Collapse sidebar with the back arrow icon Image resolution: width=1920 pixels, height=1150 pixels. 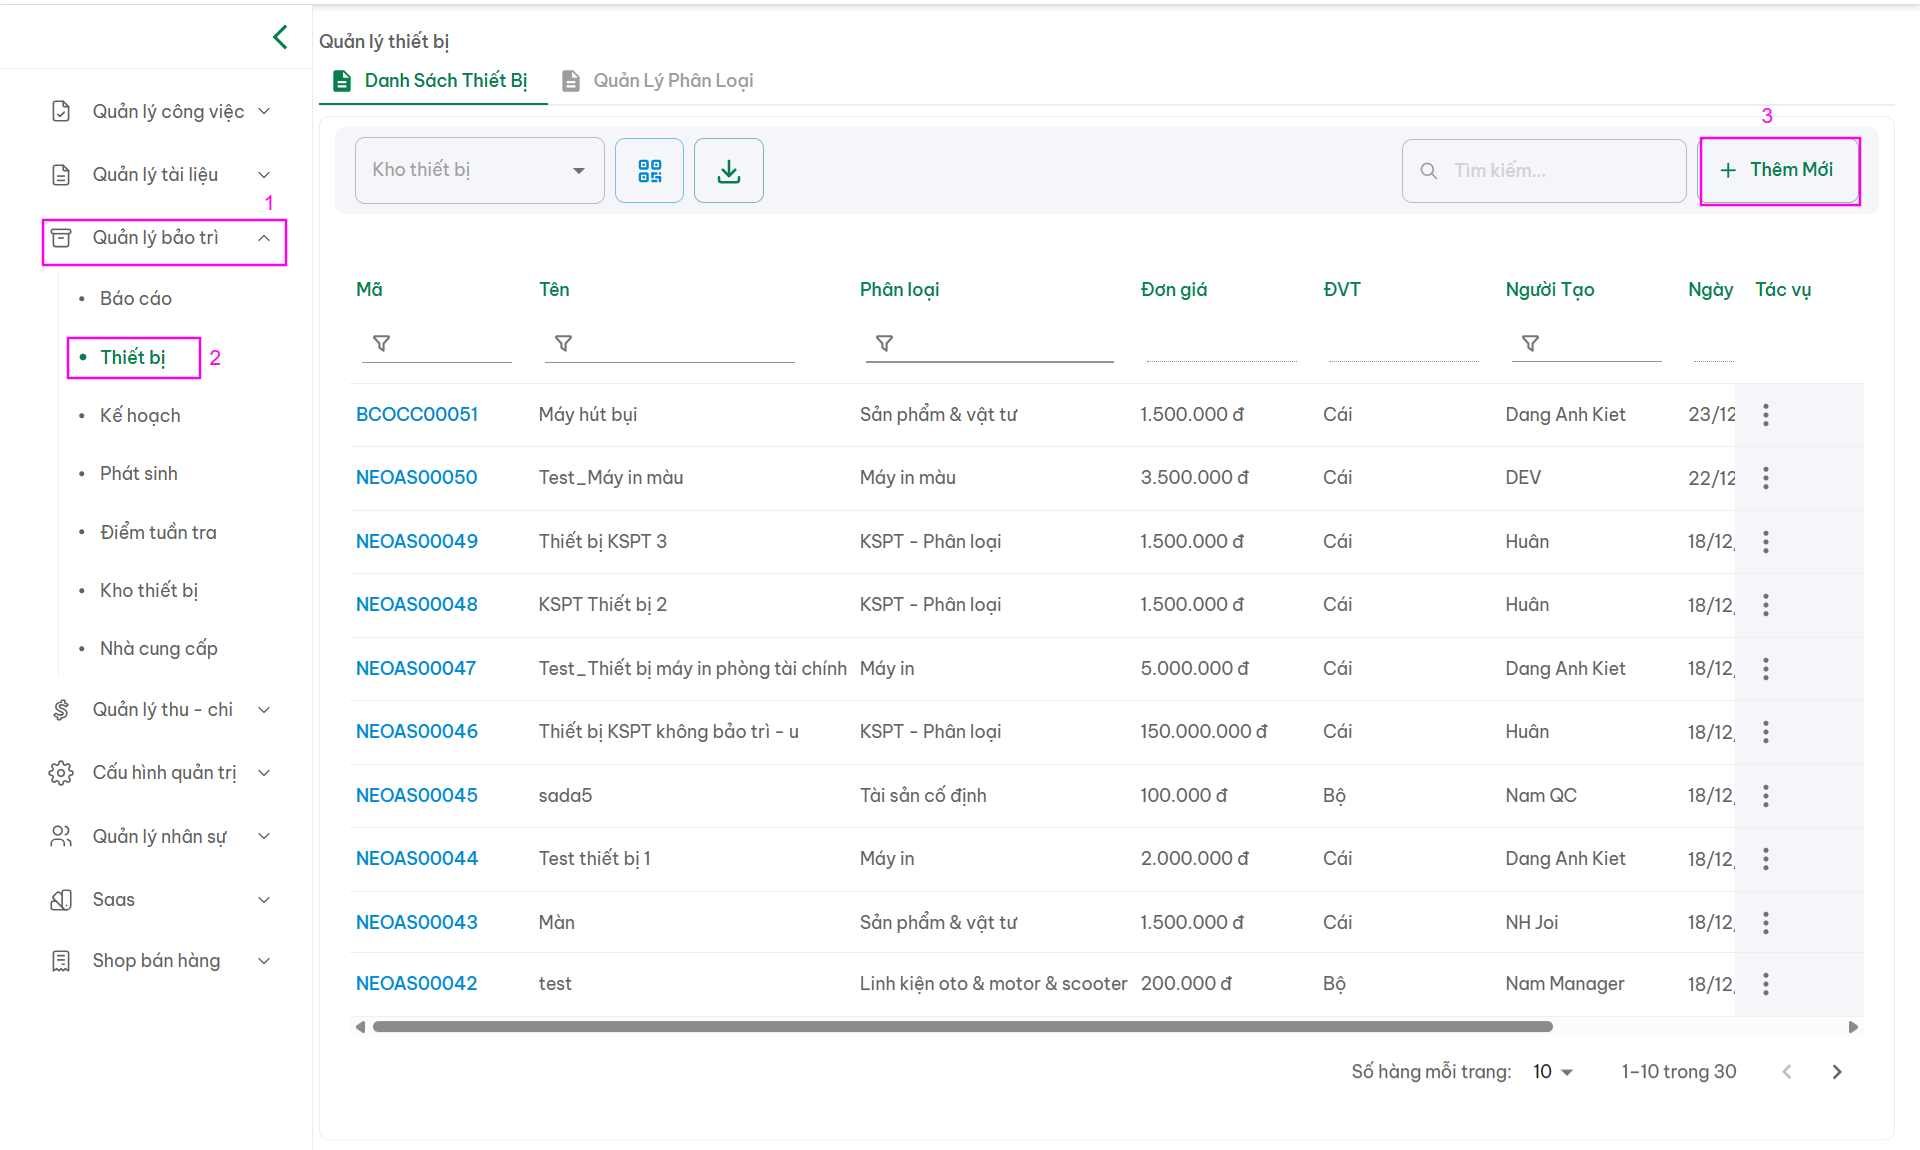pyautogui.click(x=280, y=38)
